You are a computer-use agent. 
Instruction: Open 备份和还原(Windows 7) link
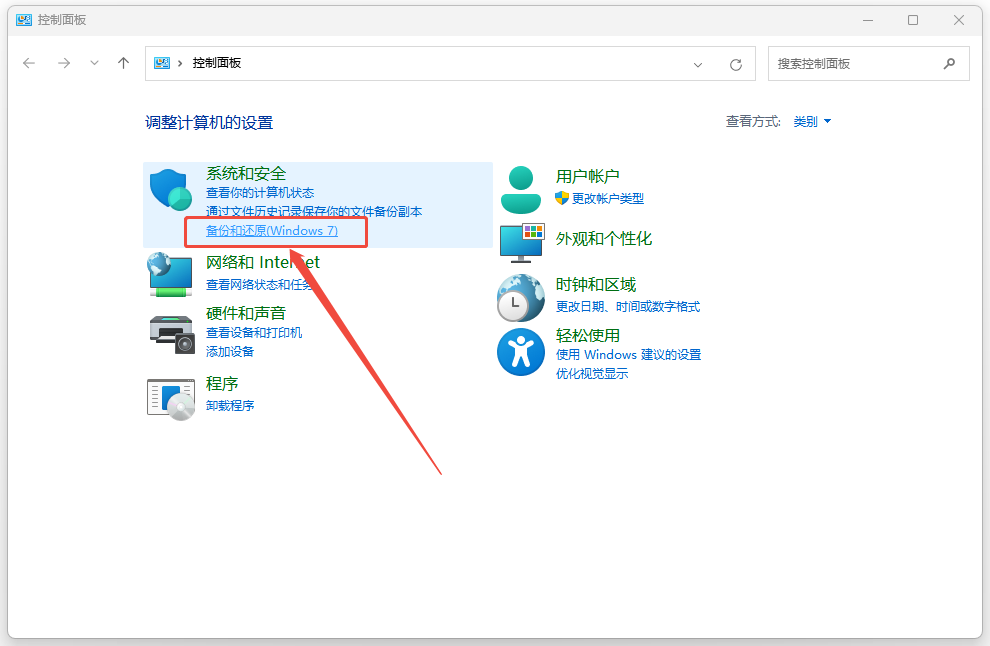(272, 231)
